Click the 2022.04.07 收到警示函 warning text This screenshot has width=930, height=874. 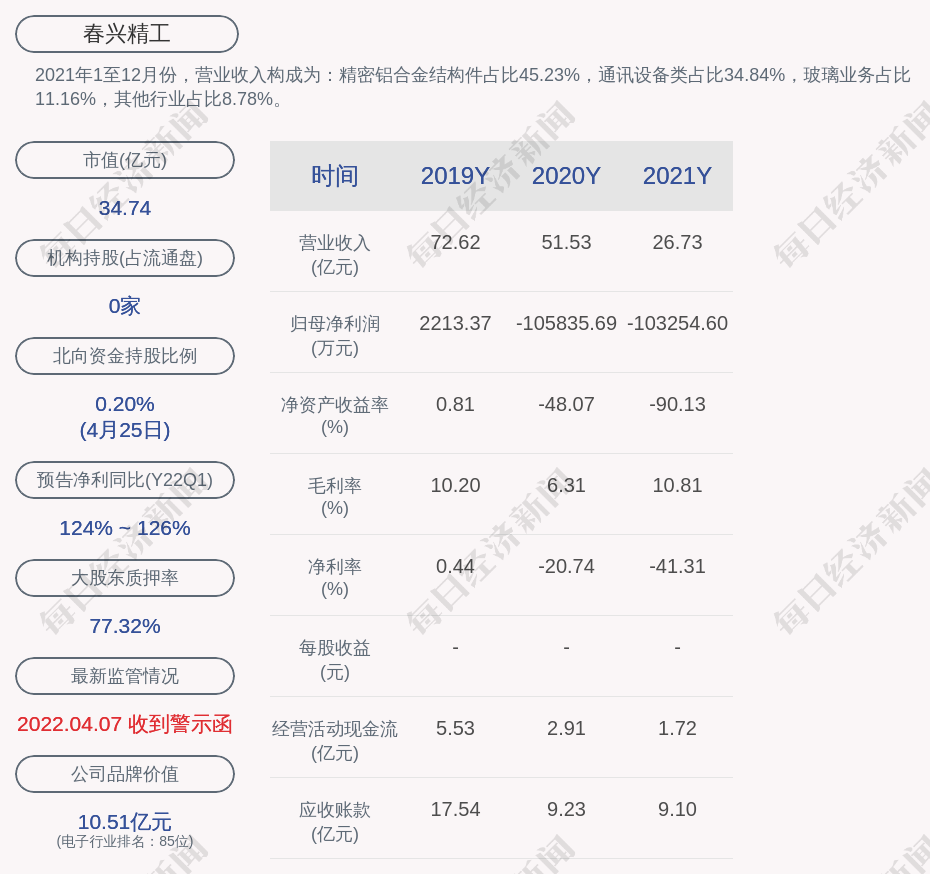(125, 724)
